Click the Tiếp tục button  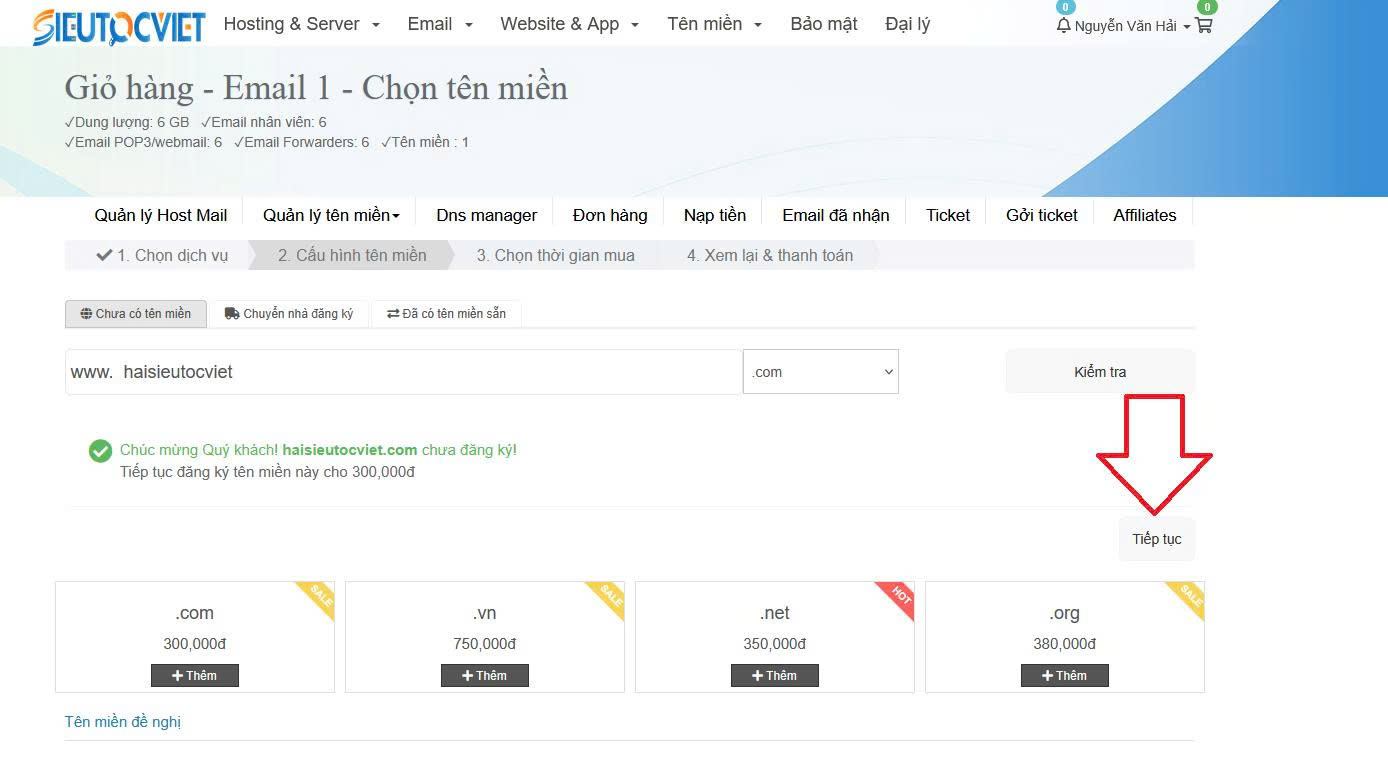click(1157, 539)
